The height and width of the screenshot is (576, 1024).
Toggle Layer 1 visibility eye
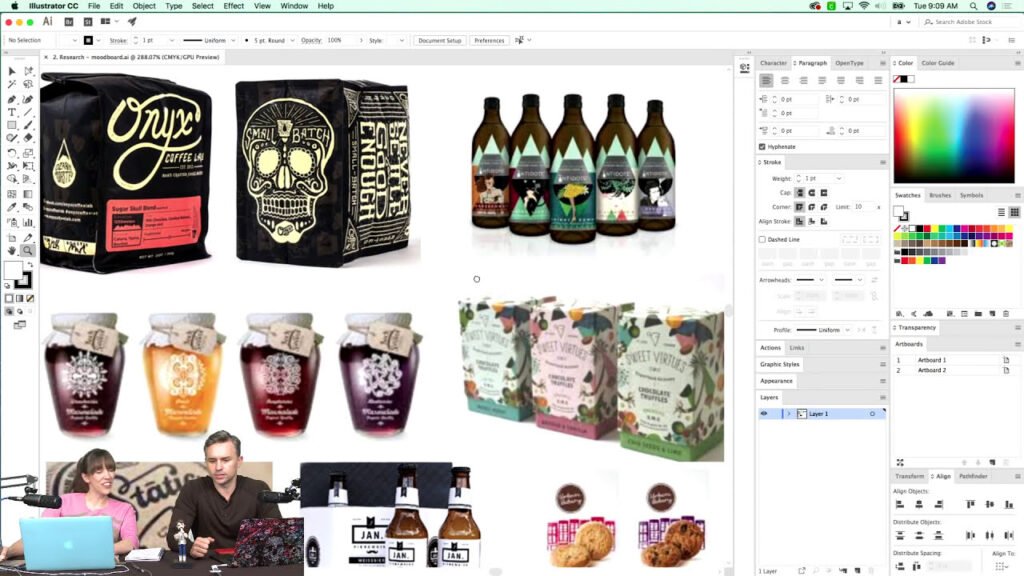pyautogui.click(x=763, y=413)
